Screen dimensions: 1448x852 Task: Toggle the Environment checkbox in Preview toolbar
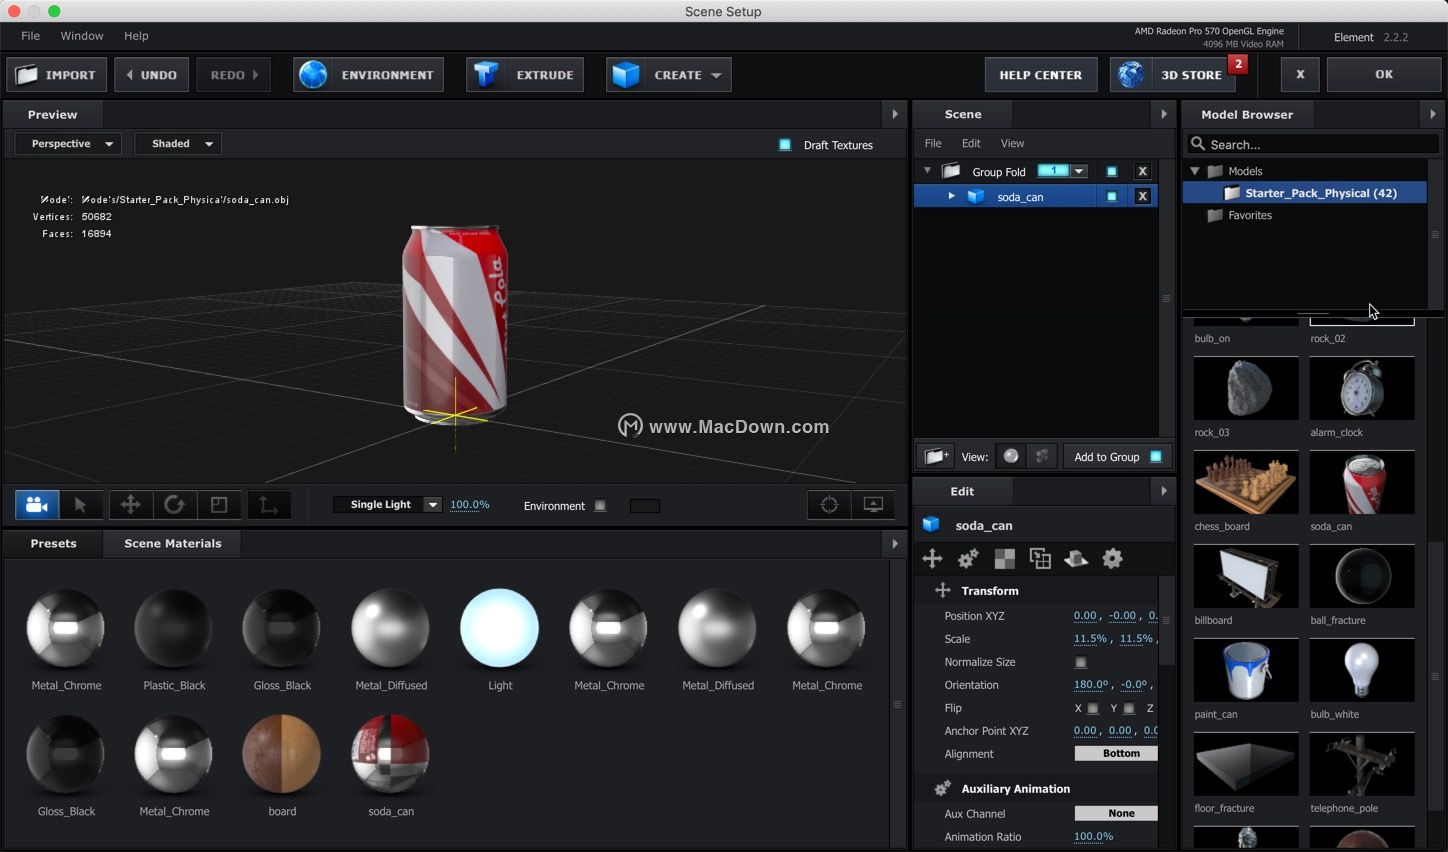pos(600,506)
